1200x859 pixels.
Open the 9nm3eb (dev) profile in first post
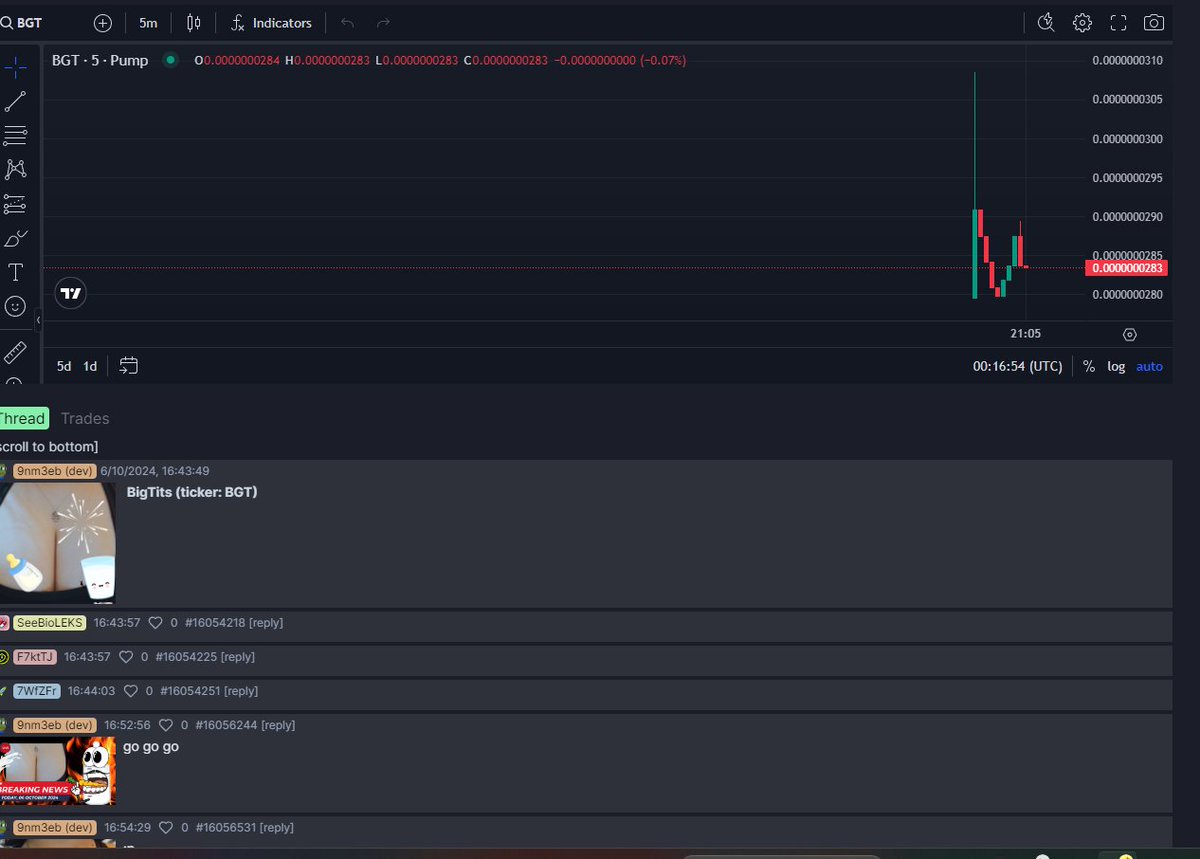(x=55, y=471)
